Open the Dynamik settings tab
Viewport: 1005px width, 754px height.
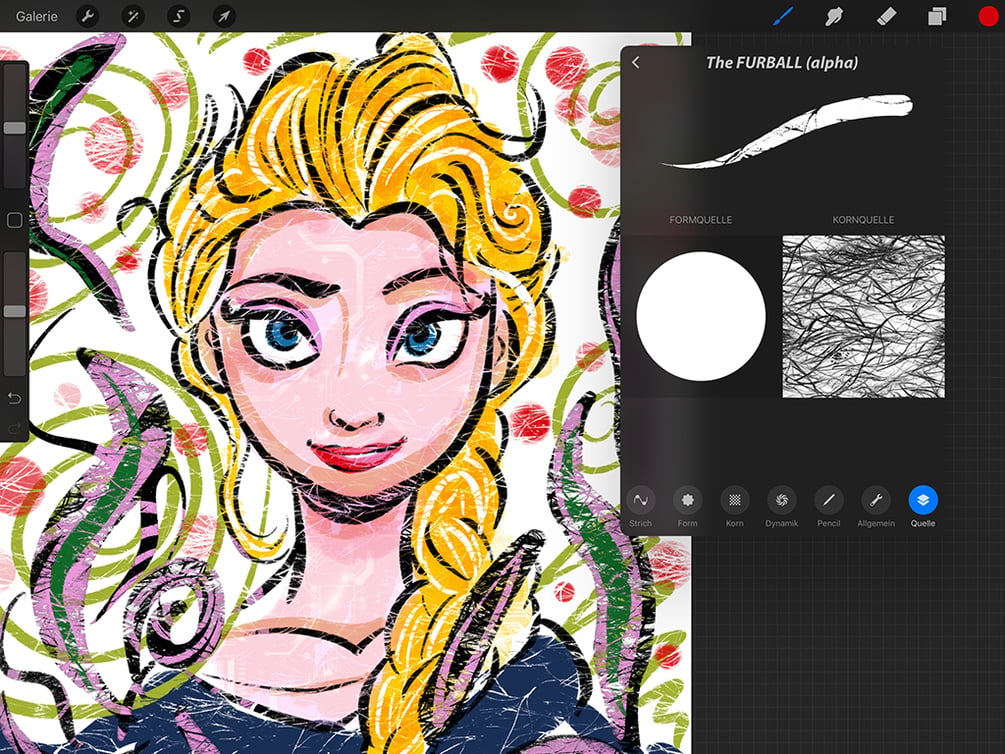(x=781, y=507)
